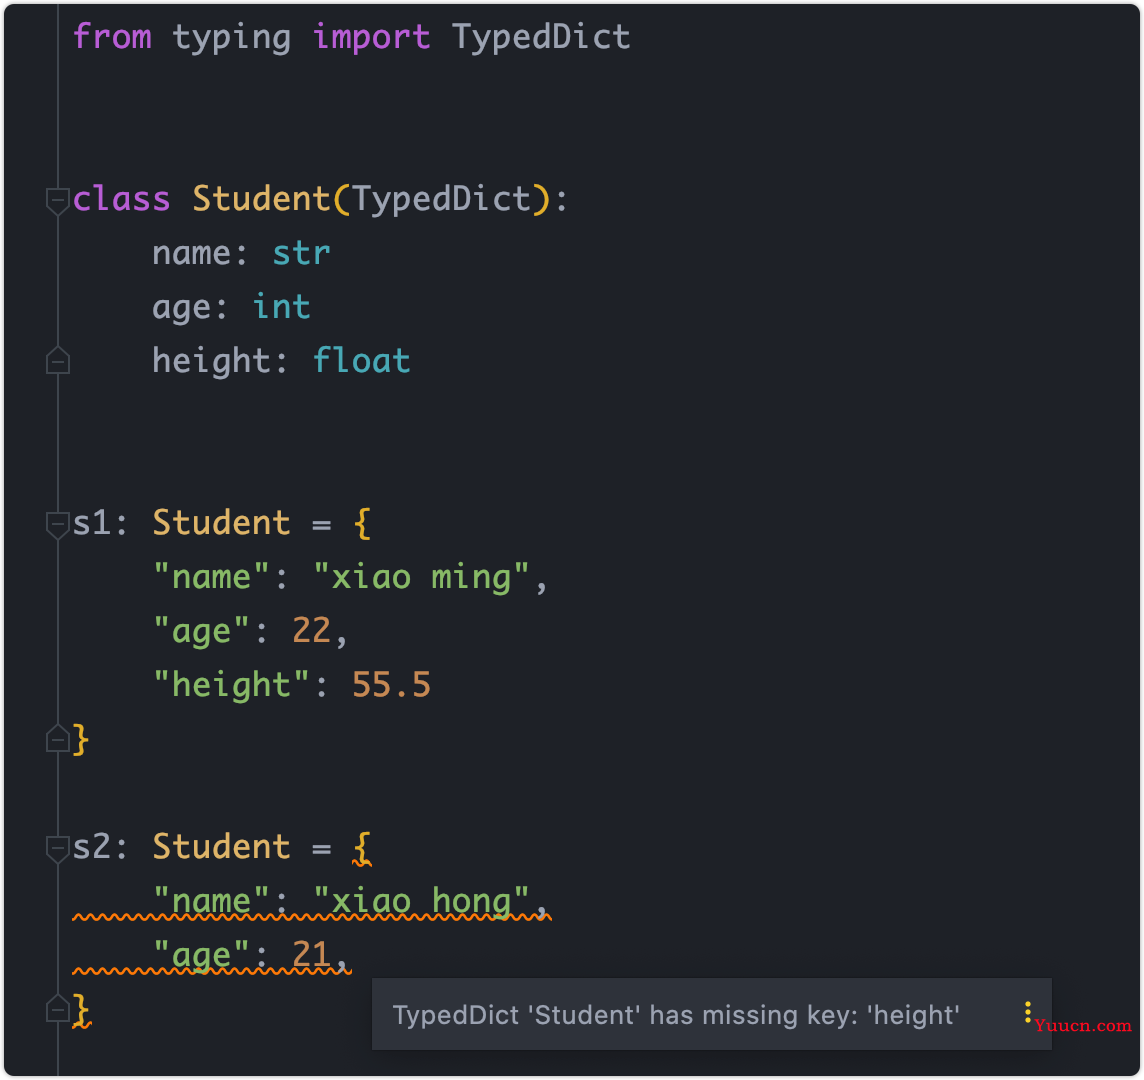The image size is (1144, 1080).
Task: Click the underlined opening brace of s2
Action: 362,848
